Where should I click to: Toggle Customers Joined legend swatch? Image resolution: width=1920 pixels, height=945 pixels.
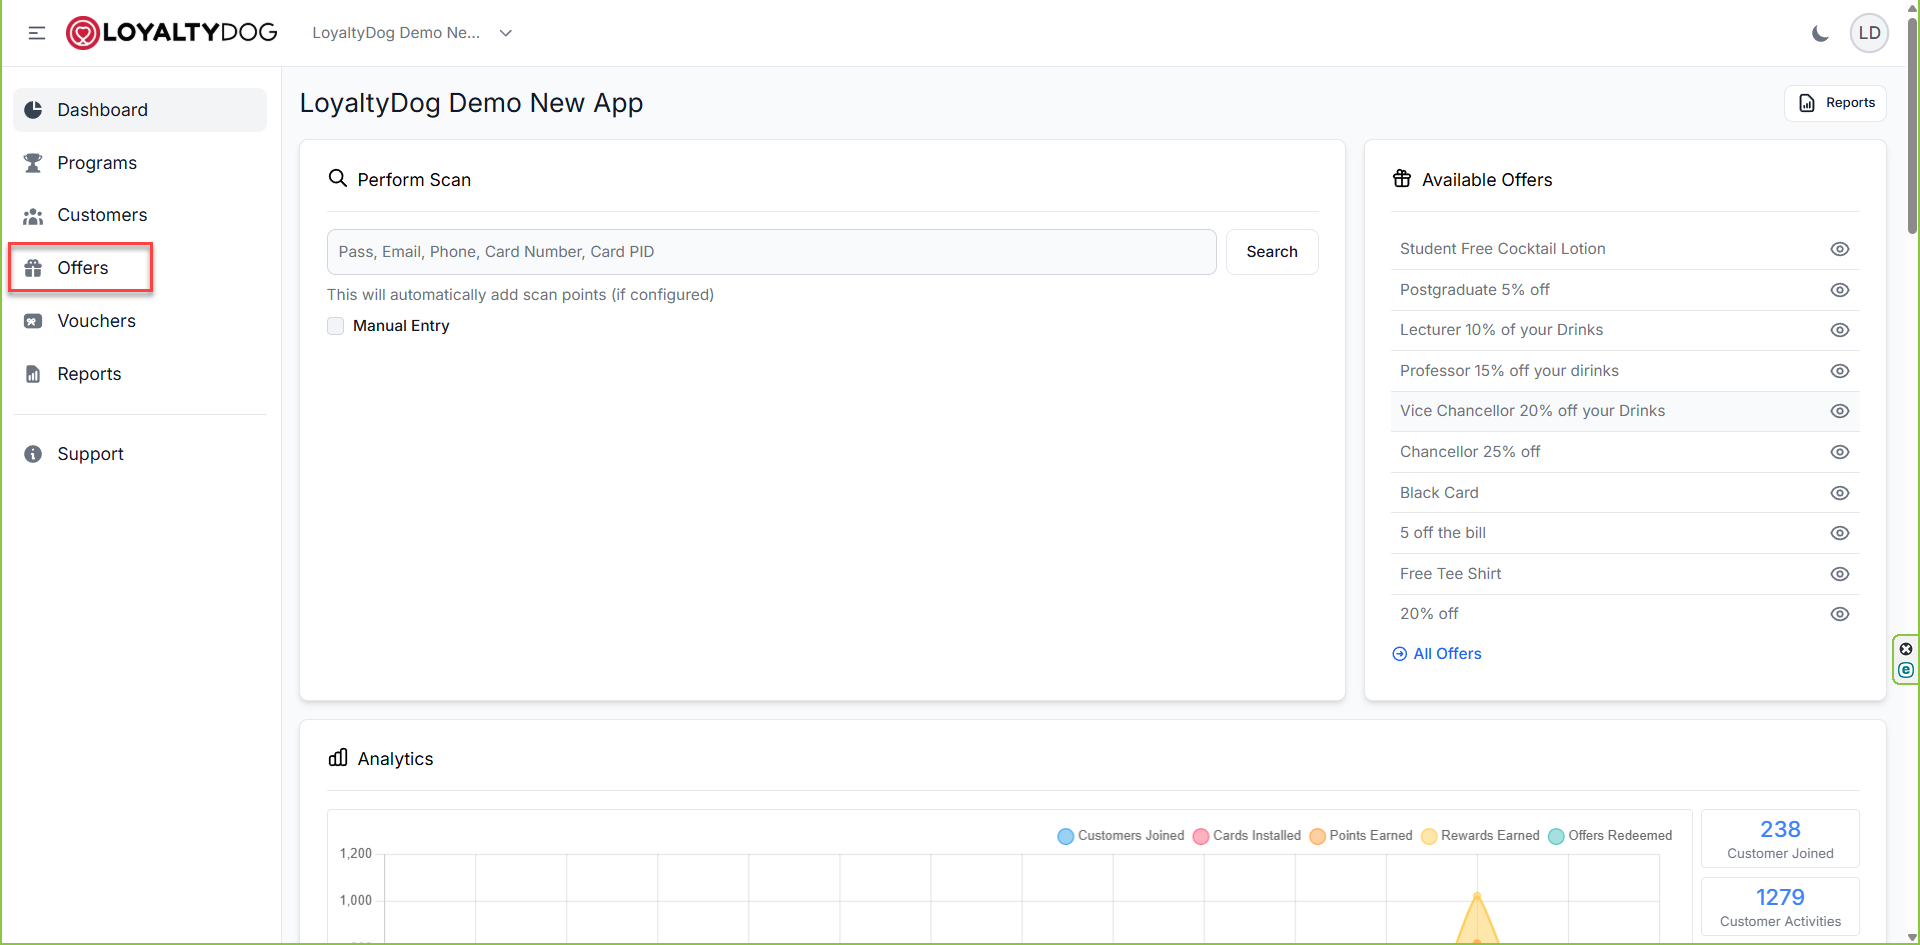1066,836
